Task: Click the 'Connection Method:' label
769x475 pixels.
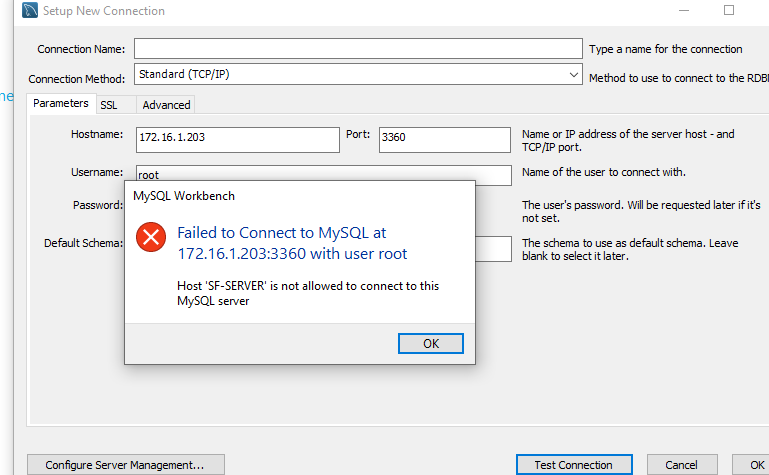Action: (x=77, y=79)
